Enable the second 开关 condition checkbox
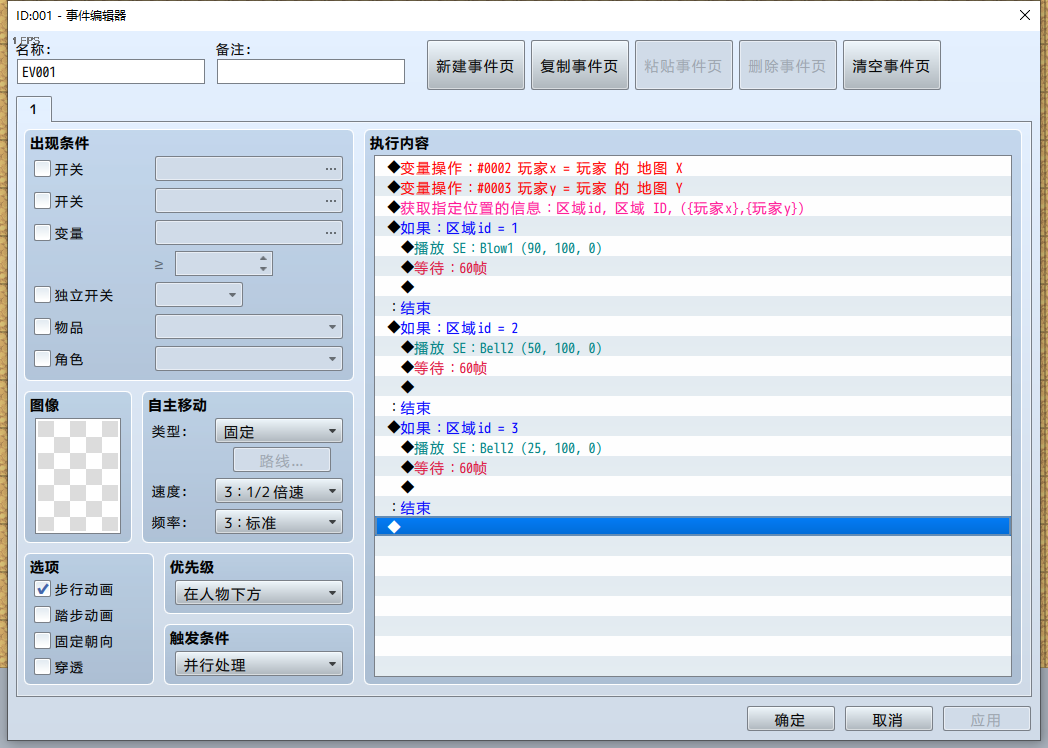 [42, 201]
